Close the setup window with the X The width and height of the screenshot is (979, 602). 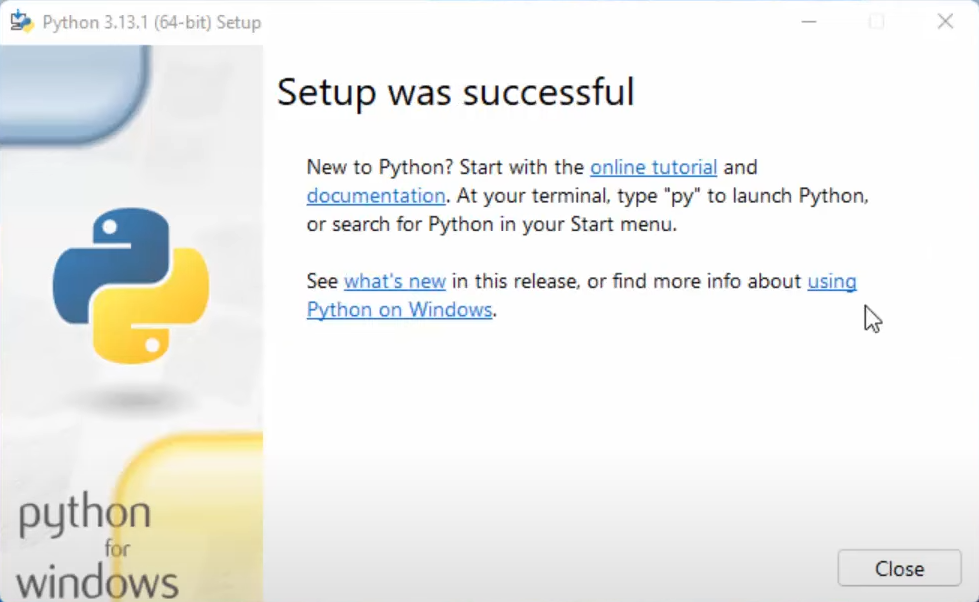[945, 22]
